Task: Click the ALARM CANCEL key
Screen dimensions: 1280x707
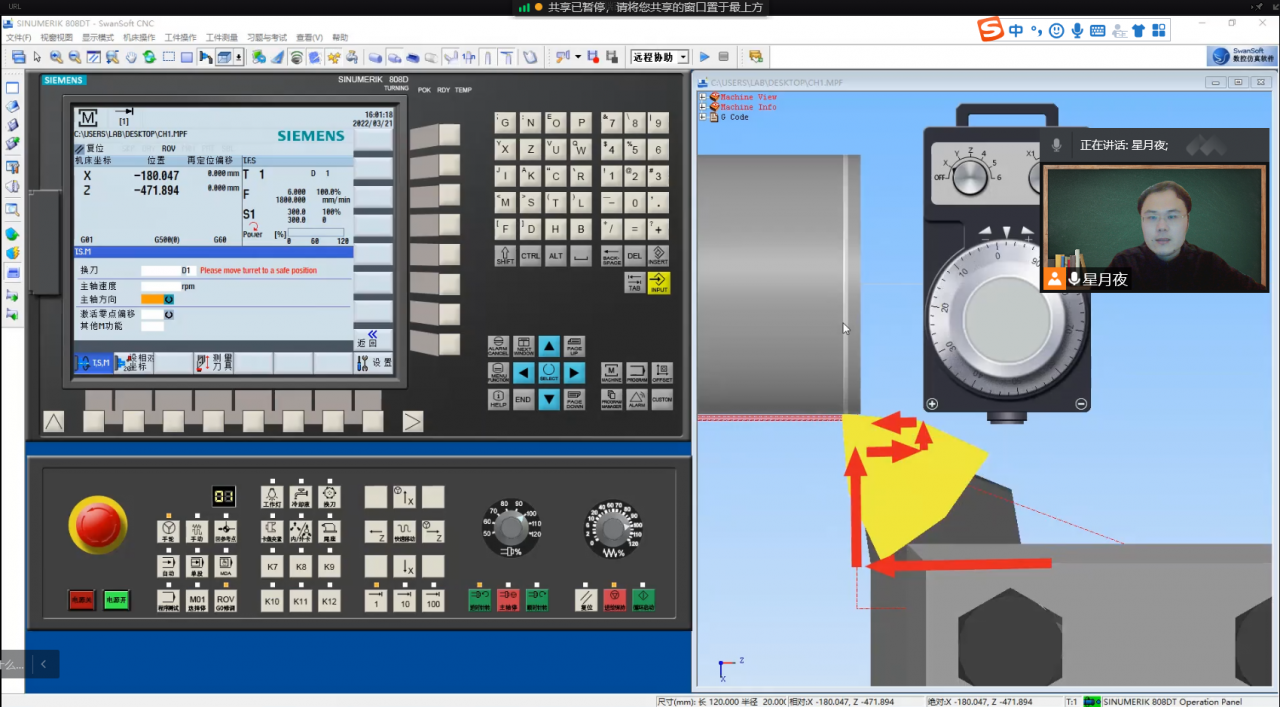Action: (498, 347)
